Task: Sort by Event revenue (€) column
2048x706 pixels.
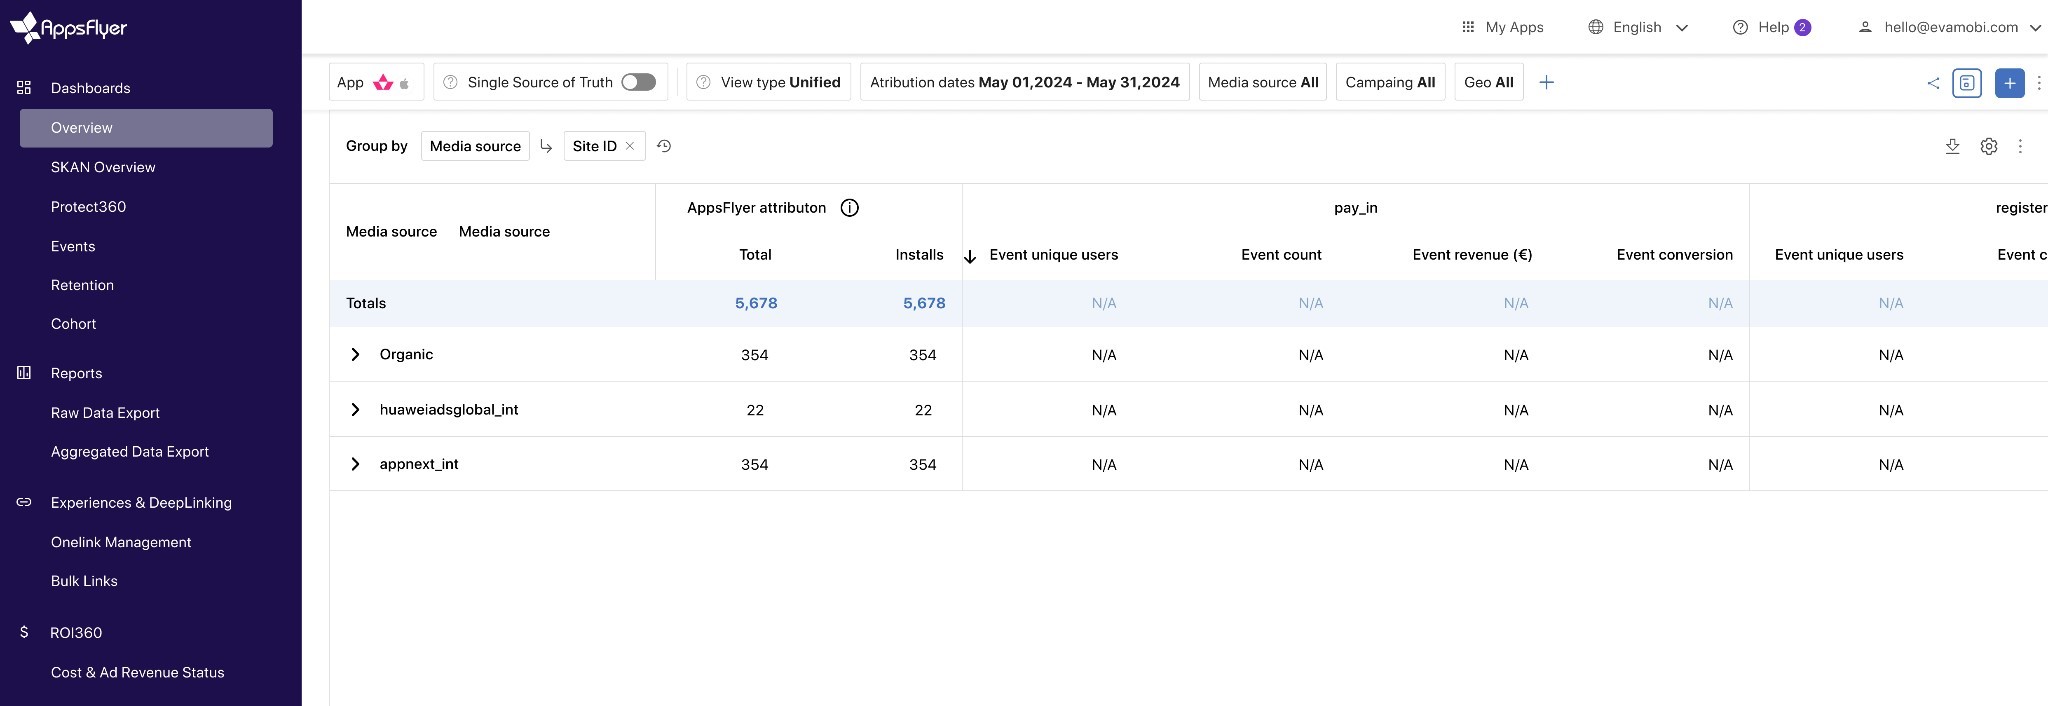Action: tap(1472, 255)
